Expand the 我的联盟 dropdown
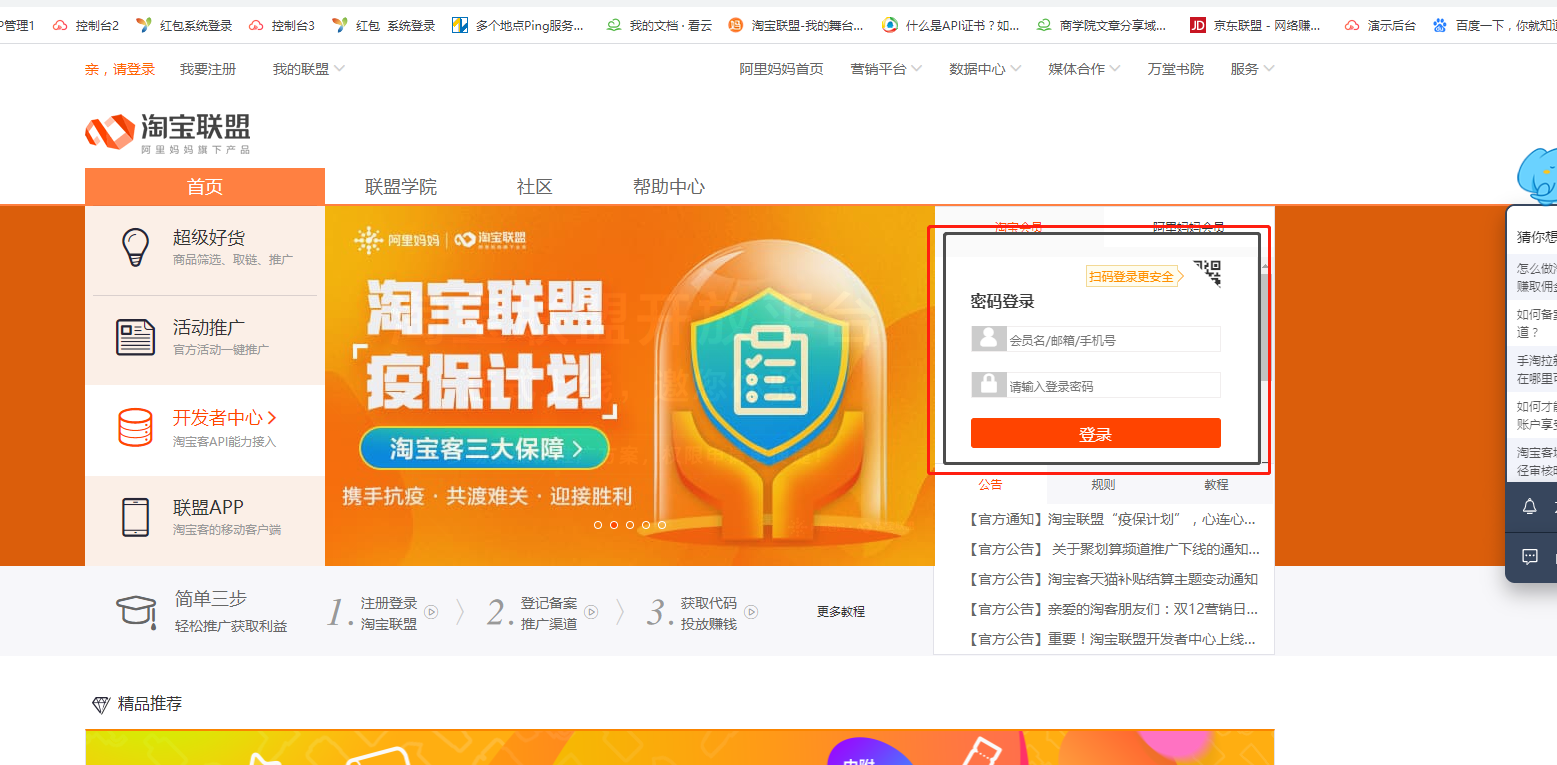 point(308,69)
